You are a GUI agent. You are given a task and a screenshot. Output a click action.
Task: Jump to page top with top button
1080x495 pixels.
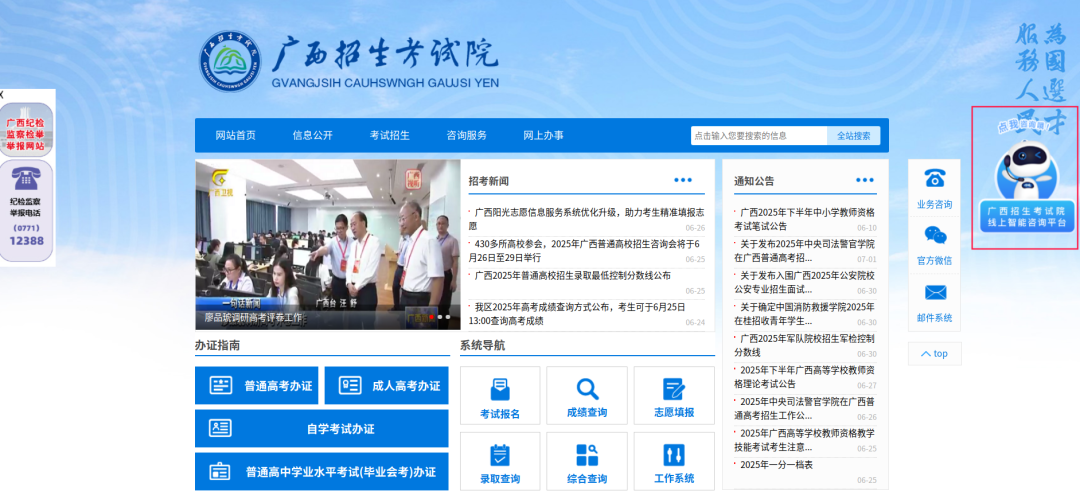click(934, 354)
